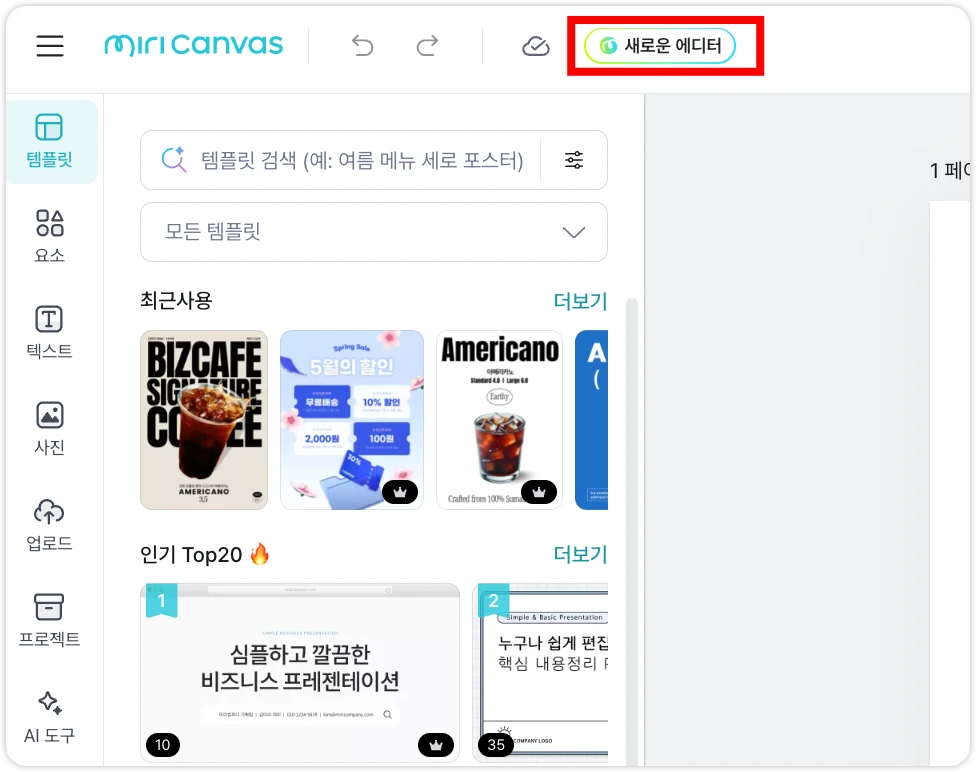The width and height of the screenshot is (976, 772).
Task: Select the 템플릿 sidebar tab
Action: click(50, 141)
